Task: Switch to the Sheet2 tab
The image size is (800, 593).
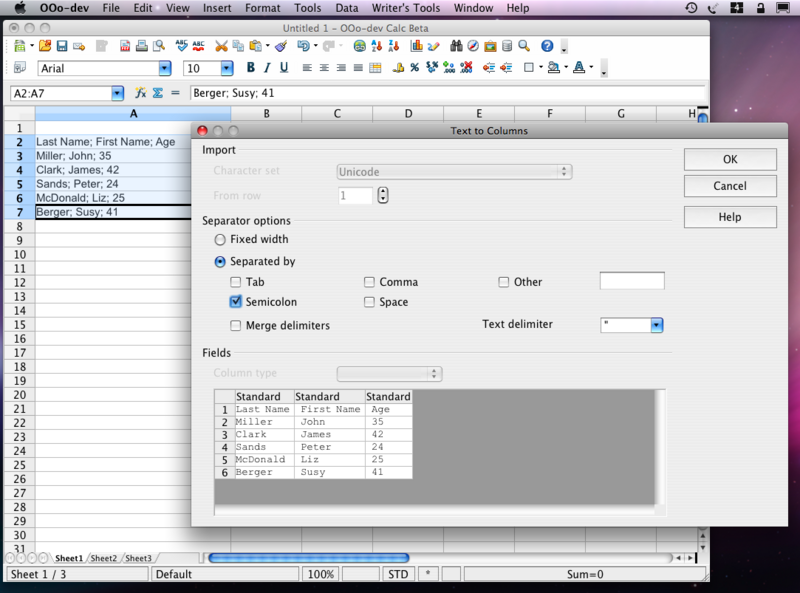Action: point(105,558)
